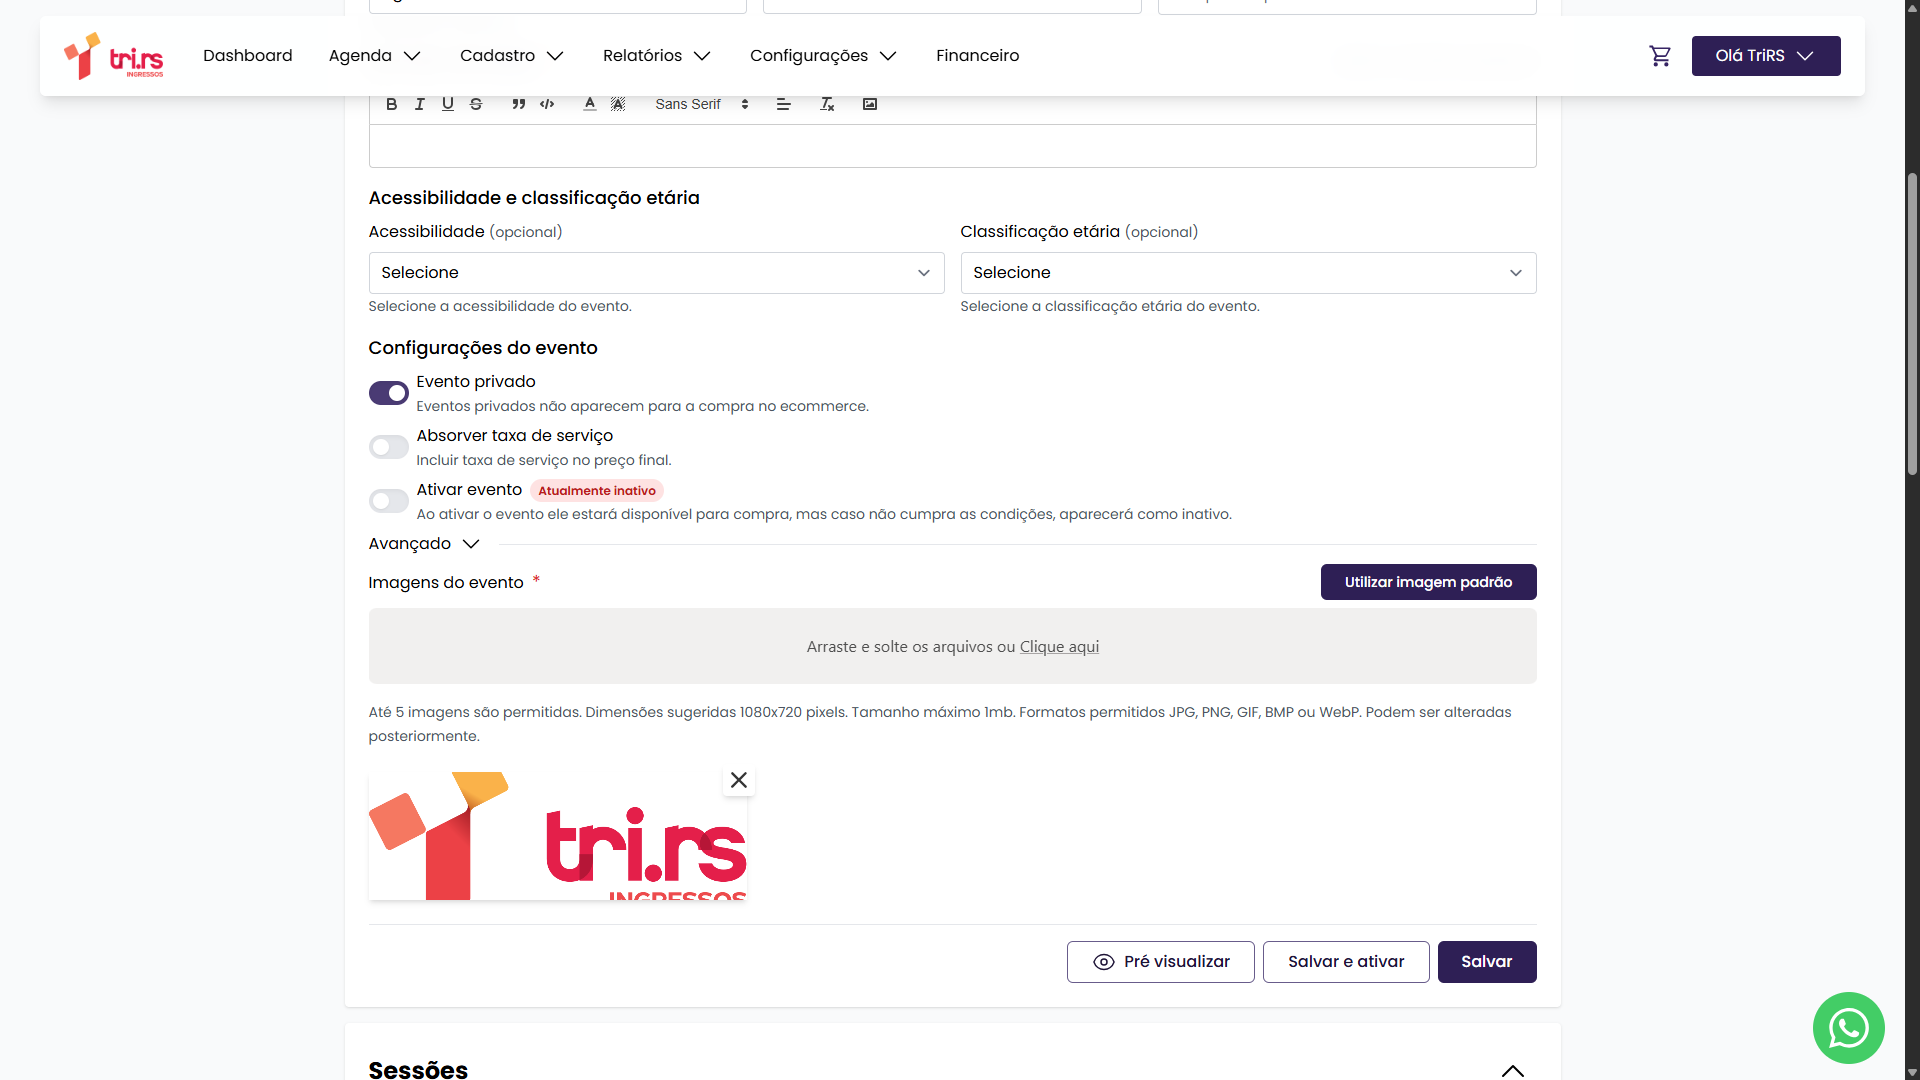Viewport: 1920px width, 1080px height.
Task: Open the shopping cart
Action: [x=1660, y=56]
